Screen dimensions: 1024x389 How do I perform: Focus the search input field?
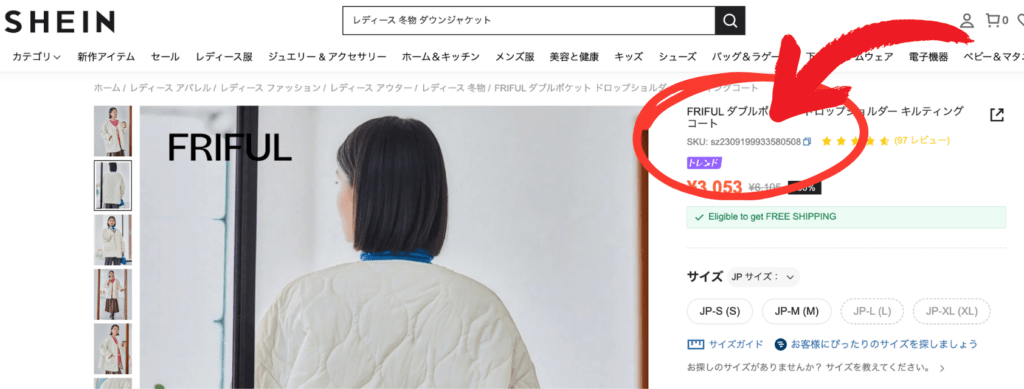[528, 21]
